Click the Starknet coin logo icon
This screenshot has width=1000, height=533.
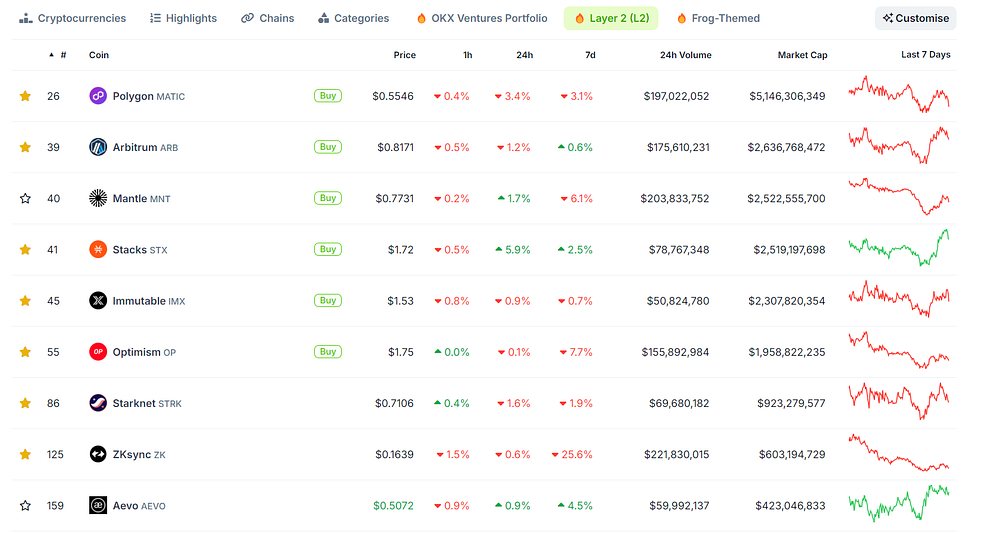98,403
